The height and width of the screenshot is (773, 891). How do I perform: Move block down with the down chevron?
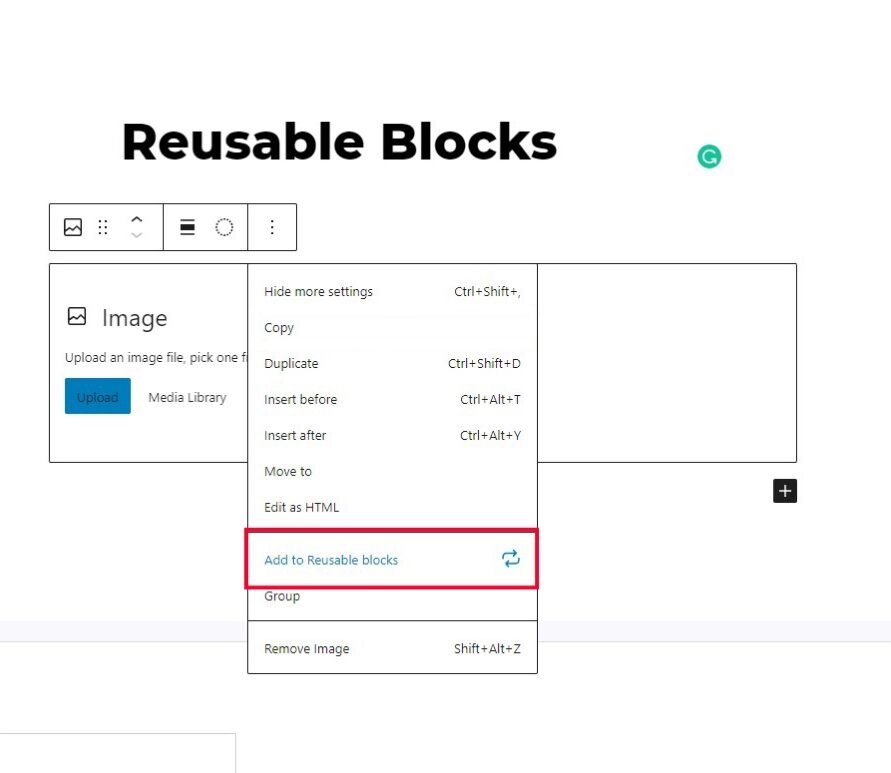pyautogui.click(x=137, y=236)
